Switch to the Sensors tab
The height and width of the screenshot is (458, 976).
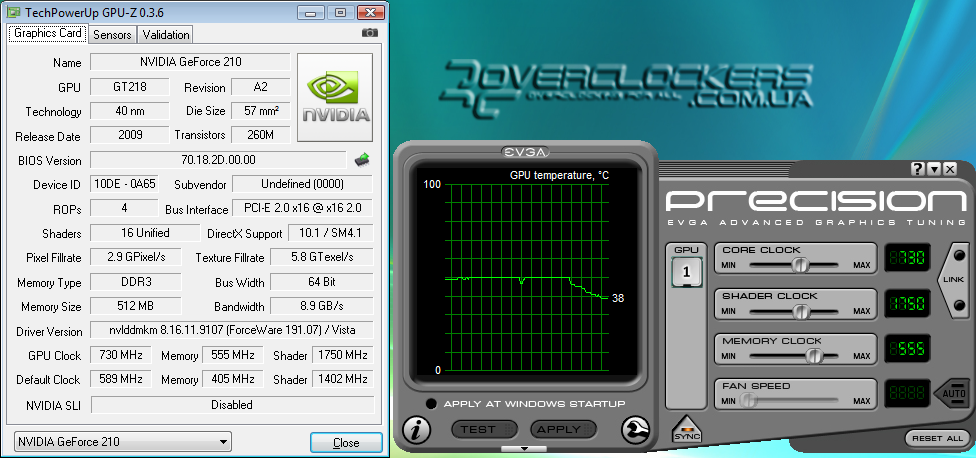[x=112, y=35]
